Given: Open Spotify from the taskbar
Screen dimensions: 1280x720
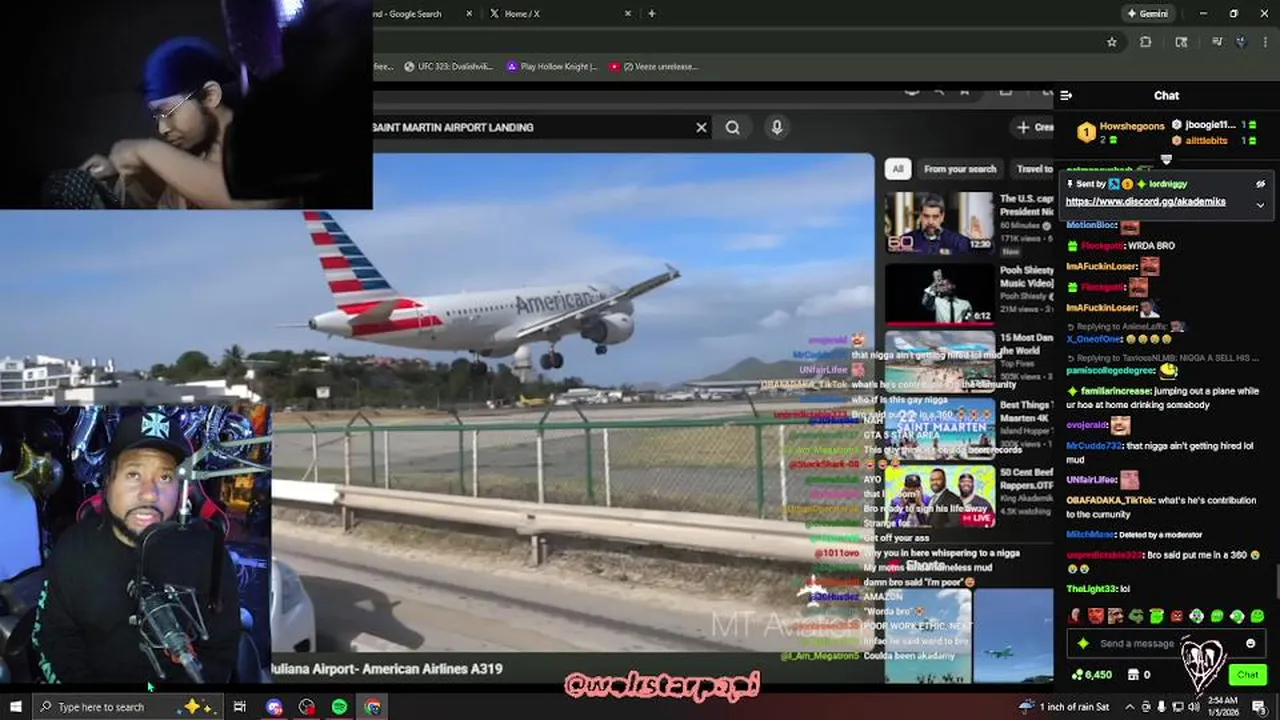Looking at the screenshot, I should 340,707.
